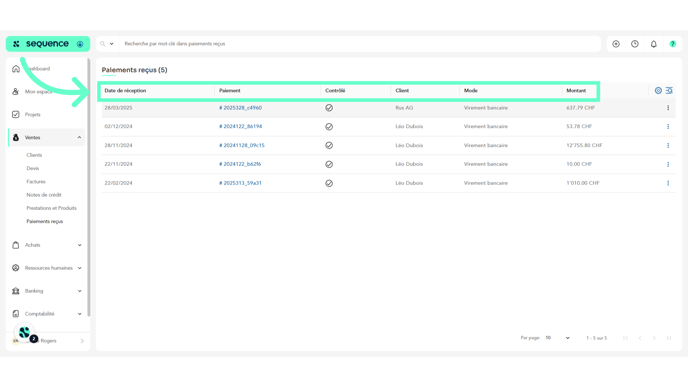Image resolution: width=688 pixels, height=387 pixels.
Task: Select Paiements reçus submenu item
Action: (45, 221)
